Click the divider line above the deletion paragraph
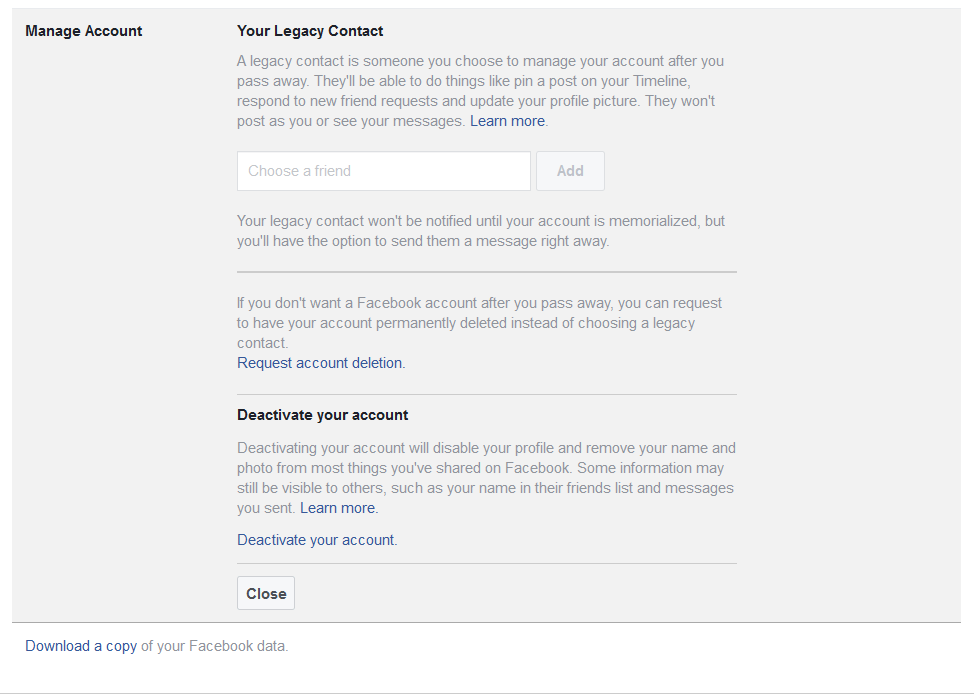This screenshot has width=974, height=700. tap(487, 271)
